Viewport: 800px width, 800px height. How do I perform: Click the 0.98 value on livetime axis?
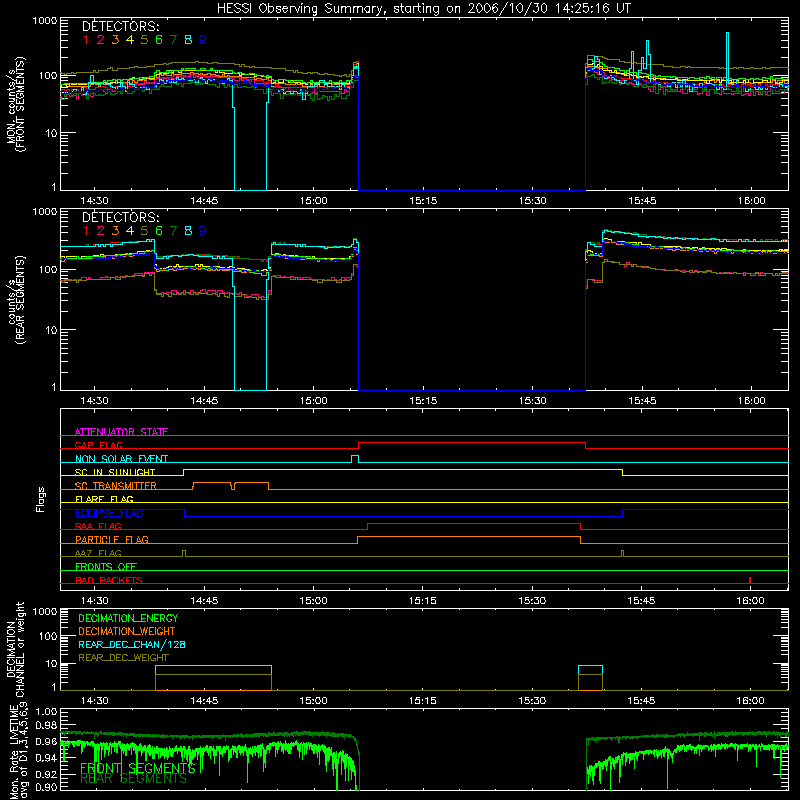[x=47, y=725]
